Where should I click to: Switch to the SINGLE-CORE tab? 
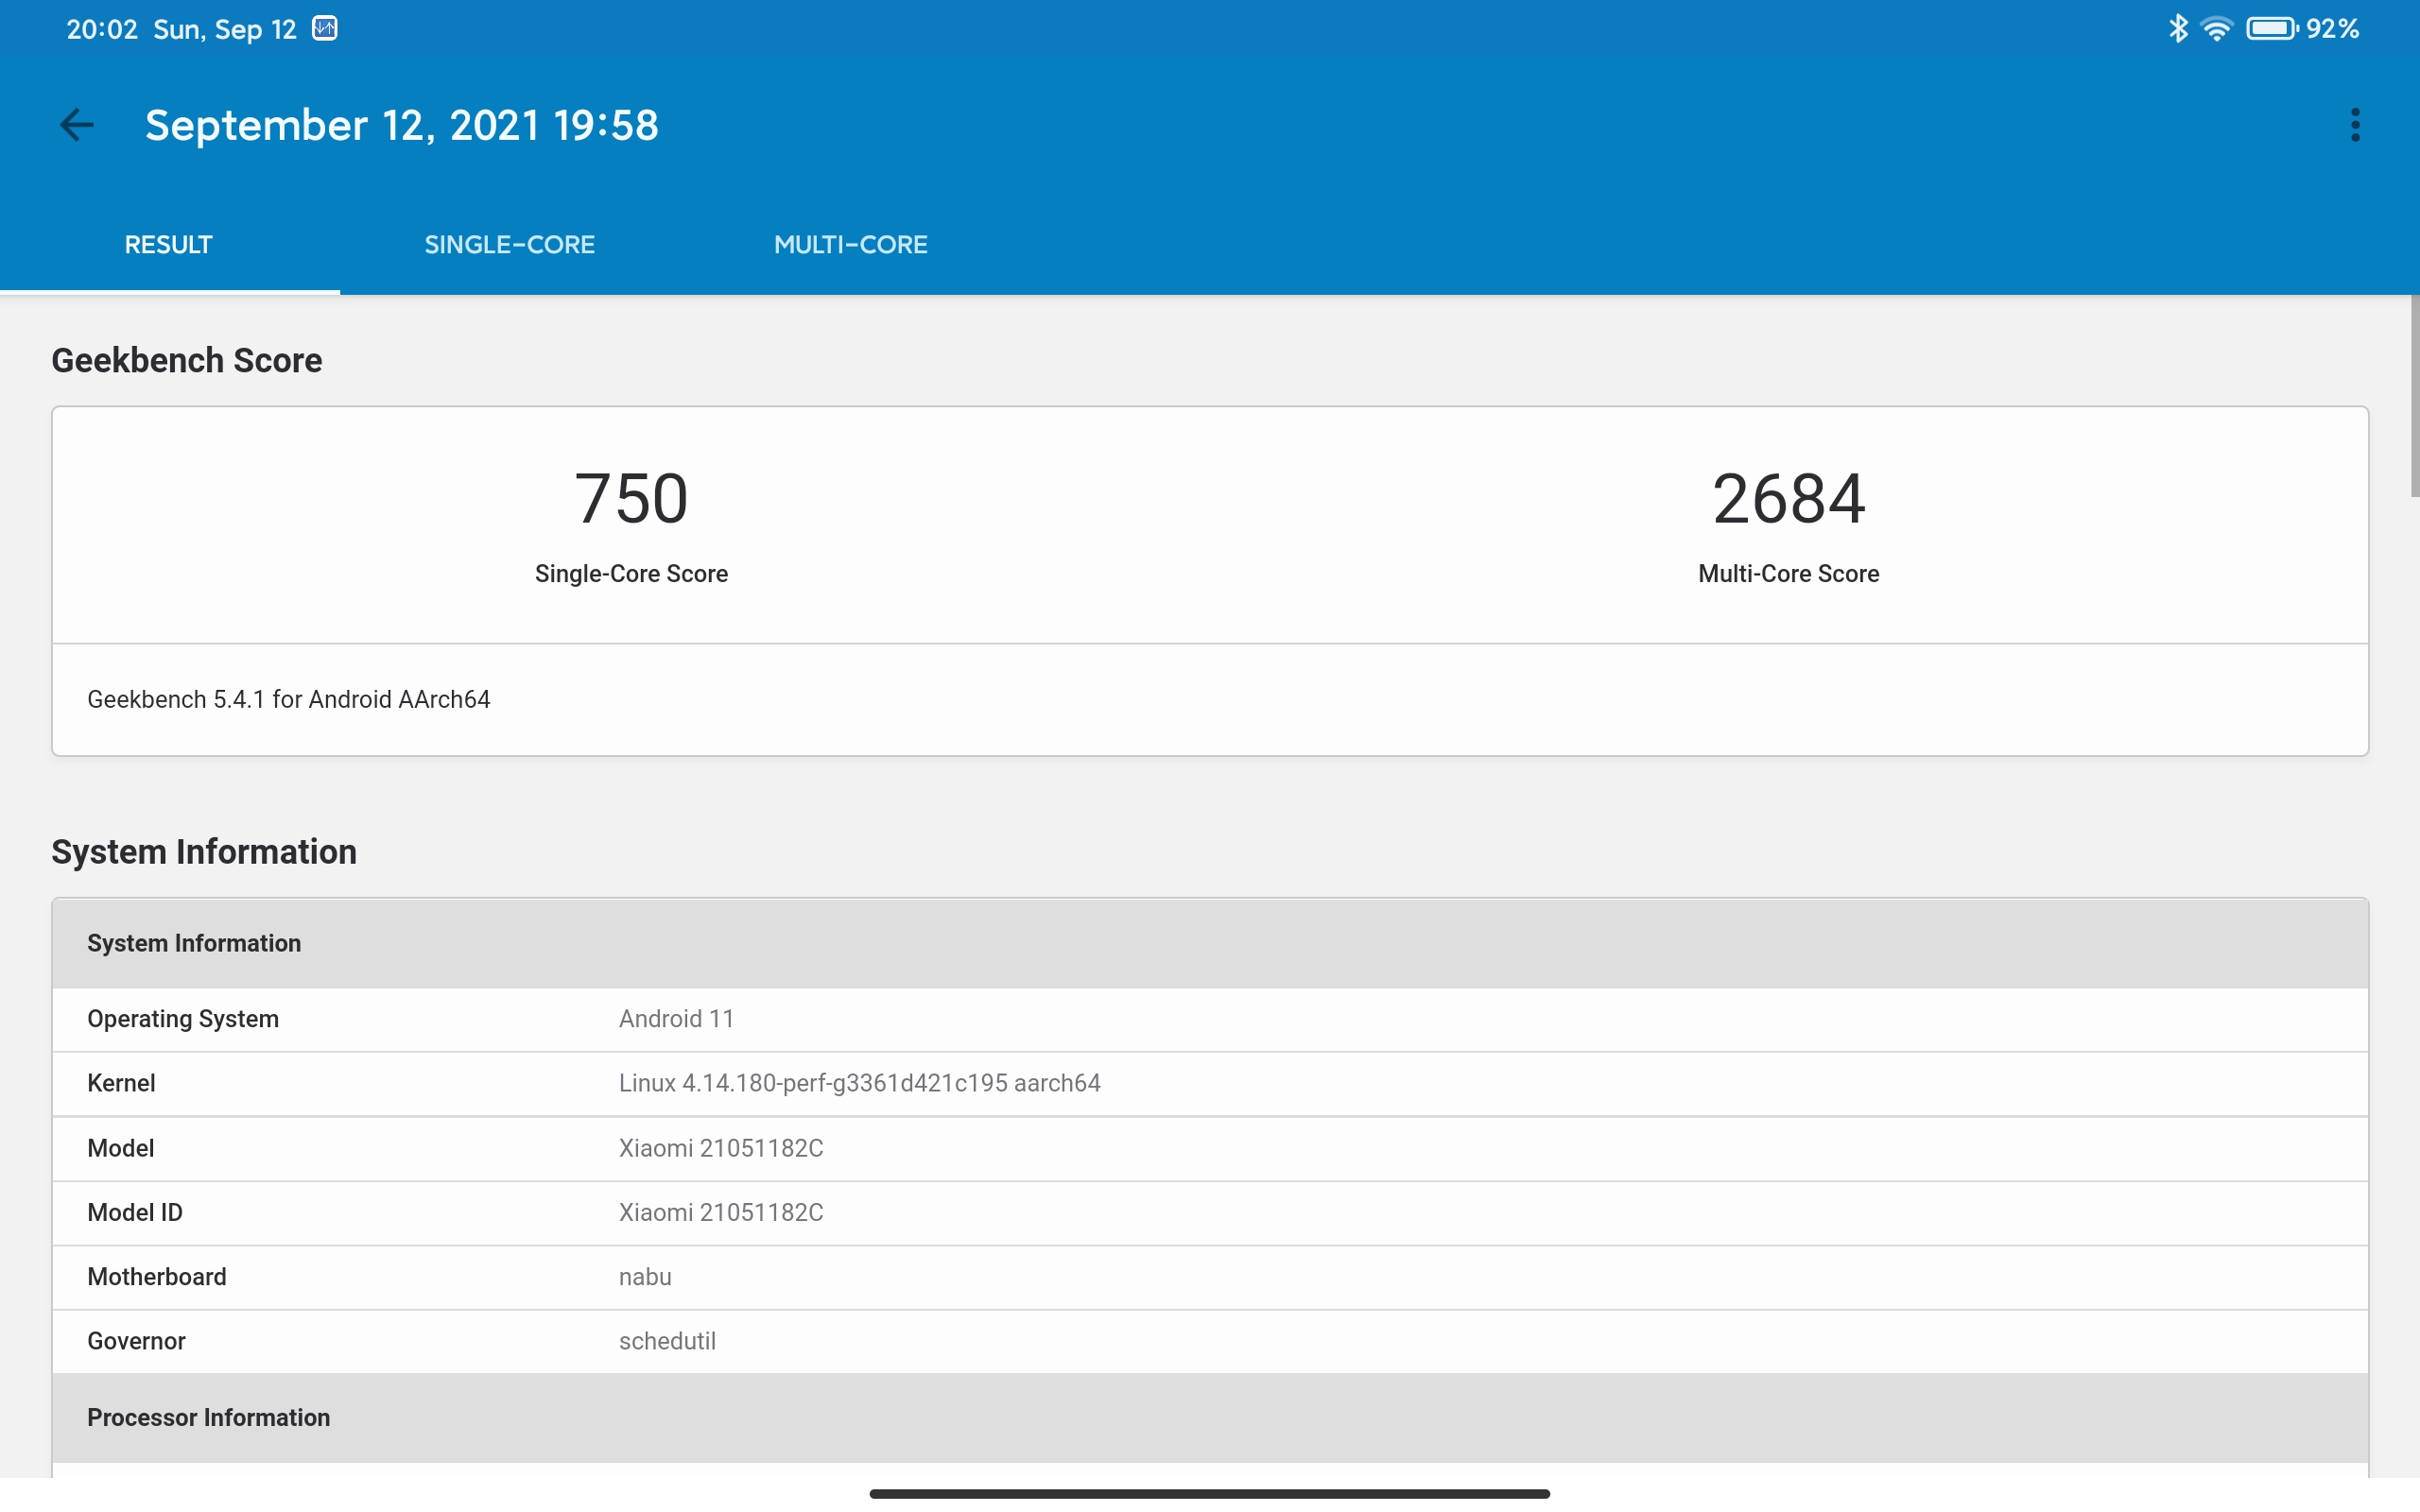[x=509, y=245]
